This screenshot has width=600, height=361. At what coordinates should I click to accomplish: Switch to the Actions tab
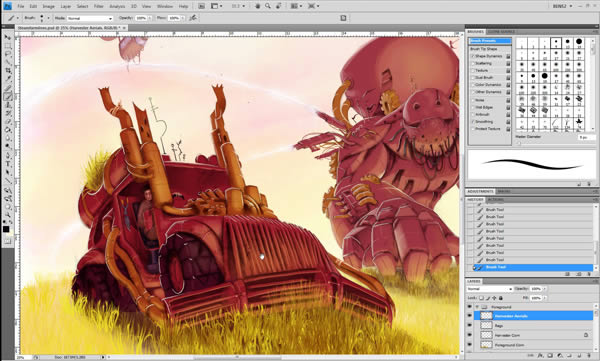pos(495,200)
